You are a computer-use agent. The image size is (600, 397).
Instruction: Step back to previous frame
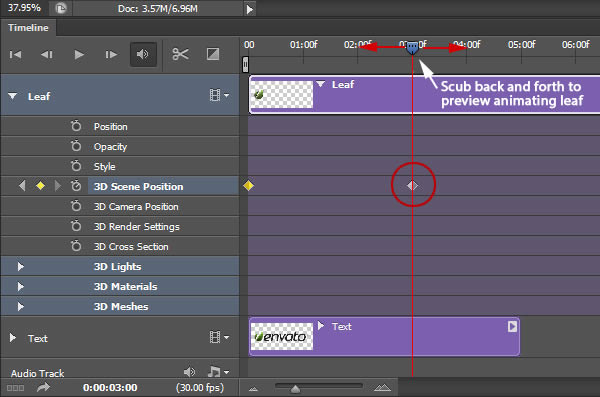click(47, 55)
